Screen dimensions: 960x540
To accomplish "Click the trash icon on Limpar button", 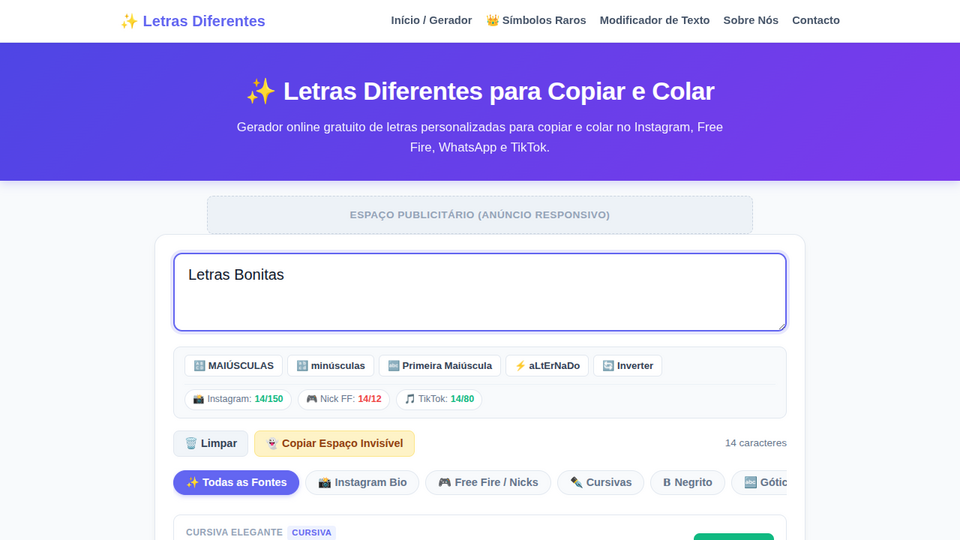I will click(x=191, y=443).
